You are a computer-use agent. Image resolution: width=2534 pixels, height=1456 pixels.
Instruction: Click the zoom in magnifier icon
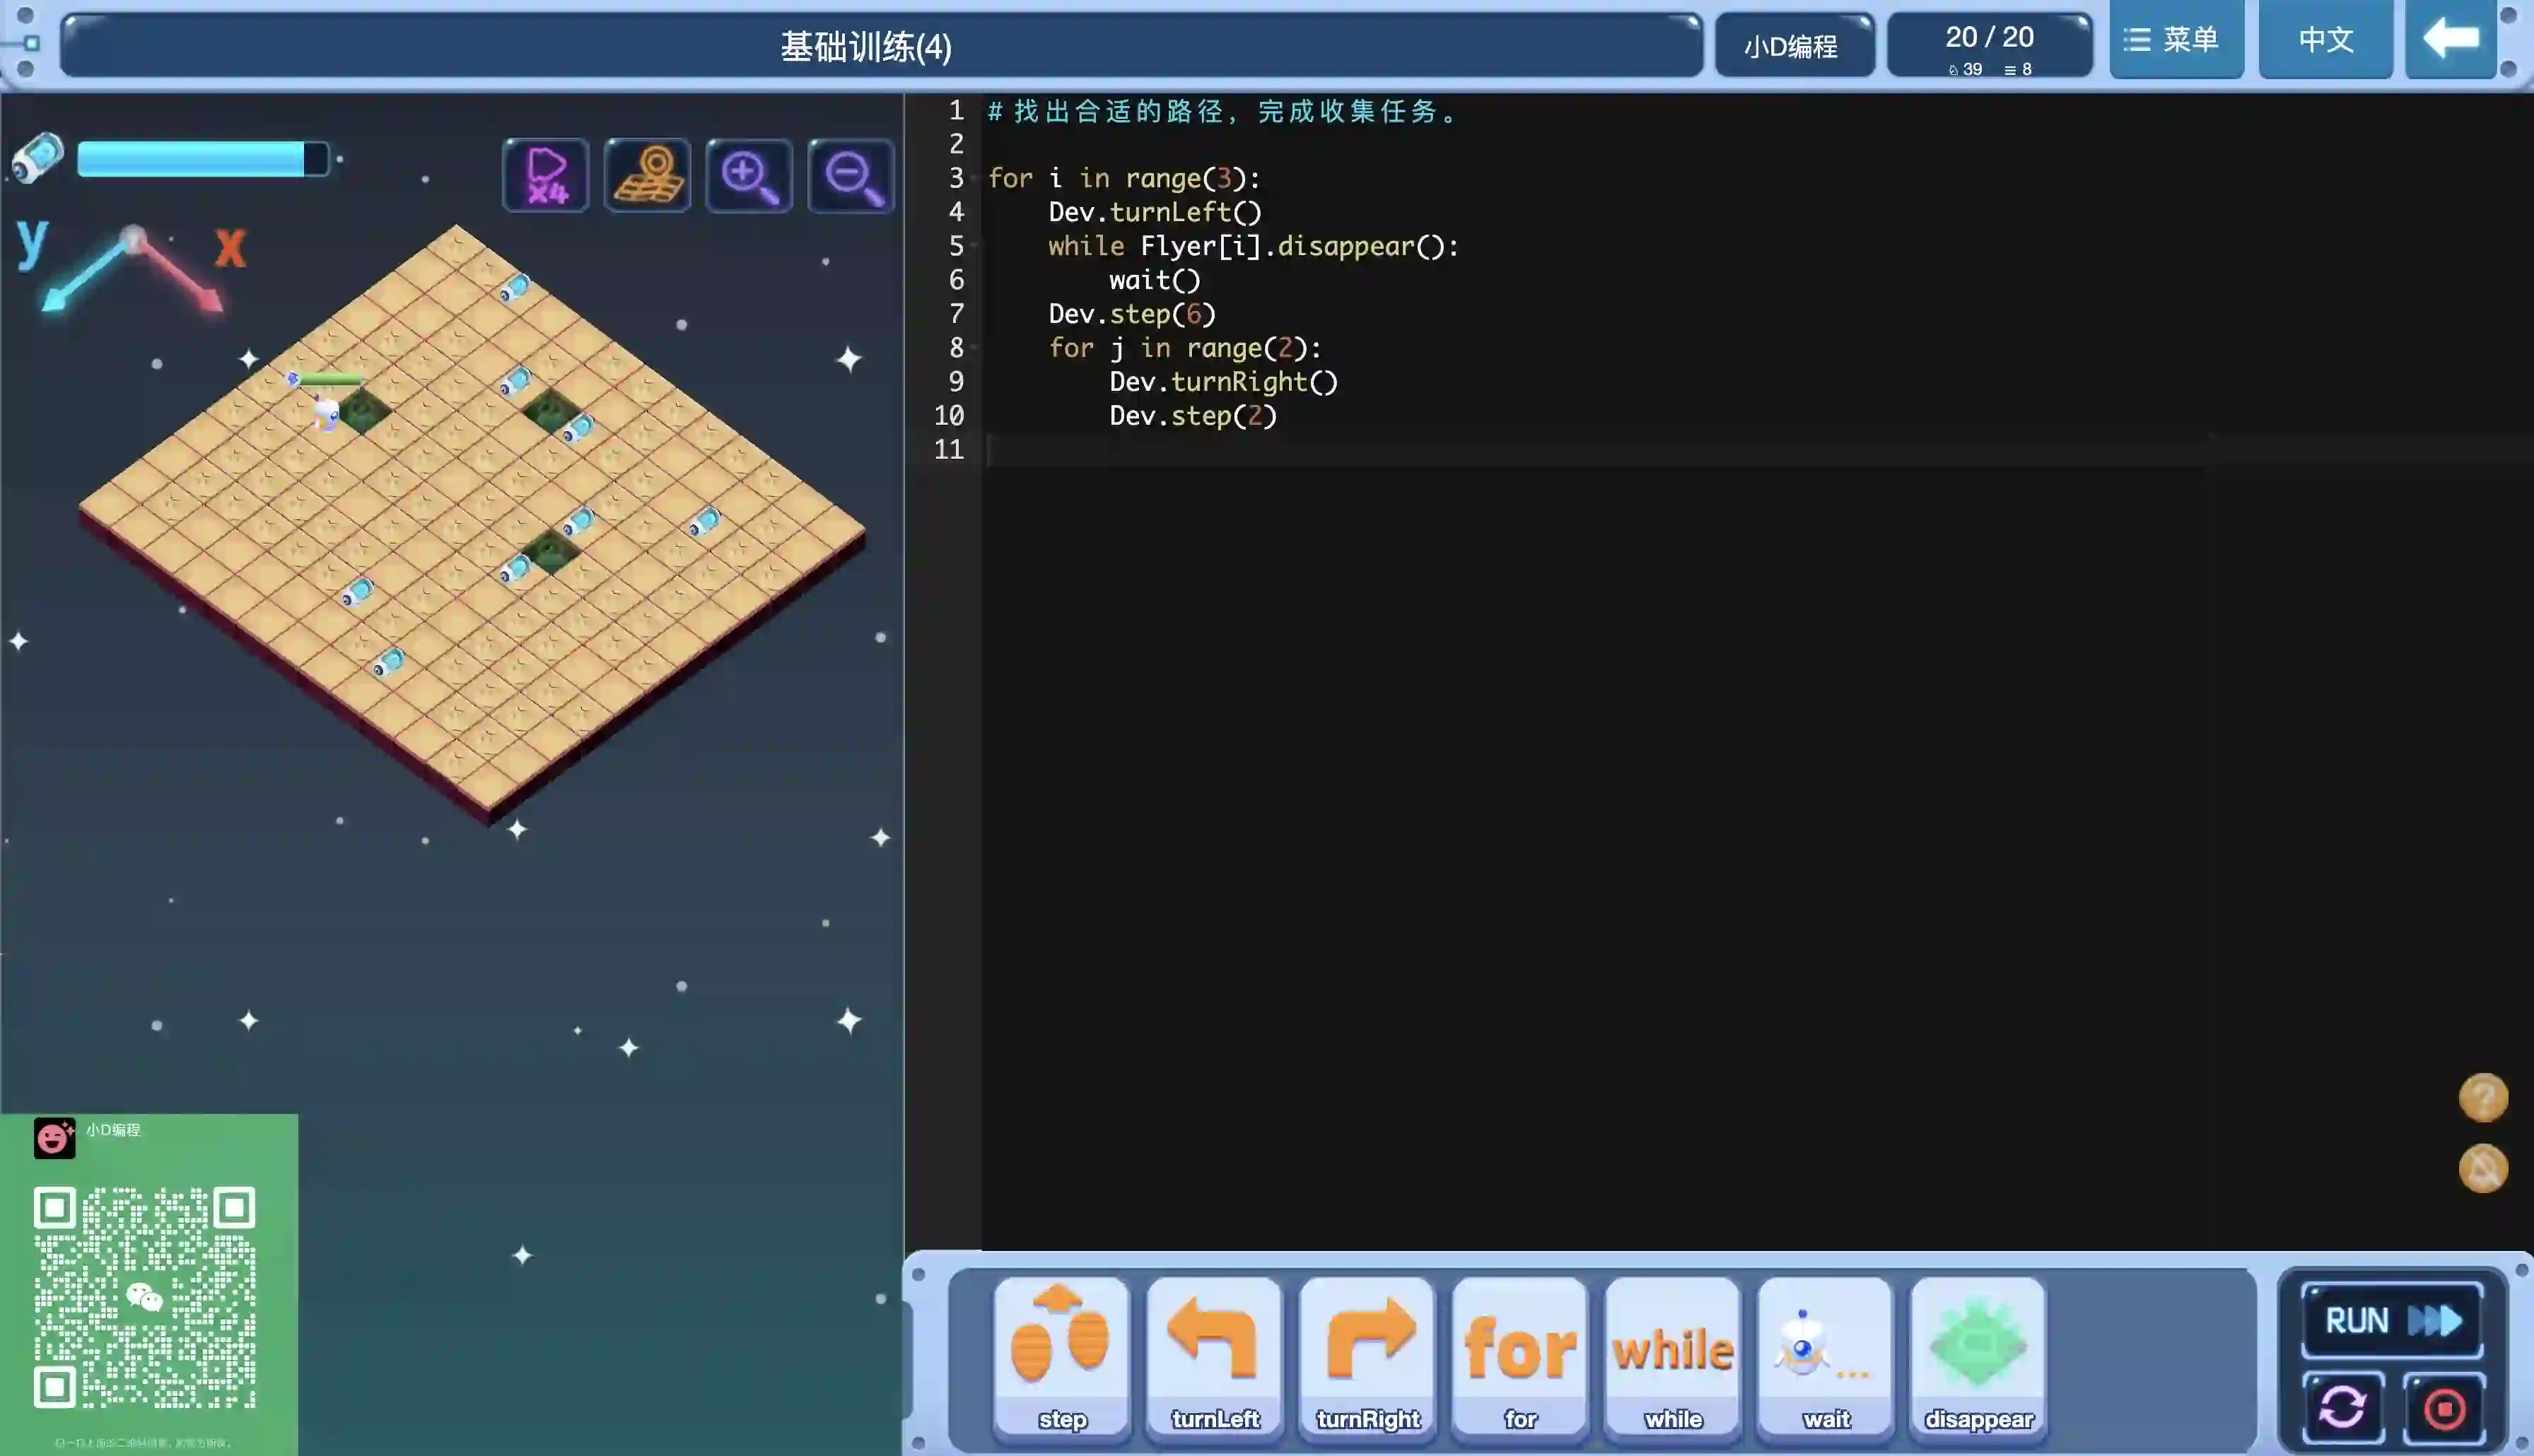coord(749,176)
